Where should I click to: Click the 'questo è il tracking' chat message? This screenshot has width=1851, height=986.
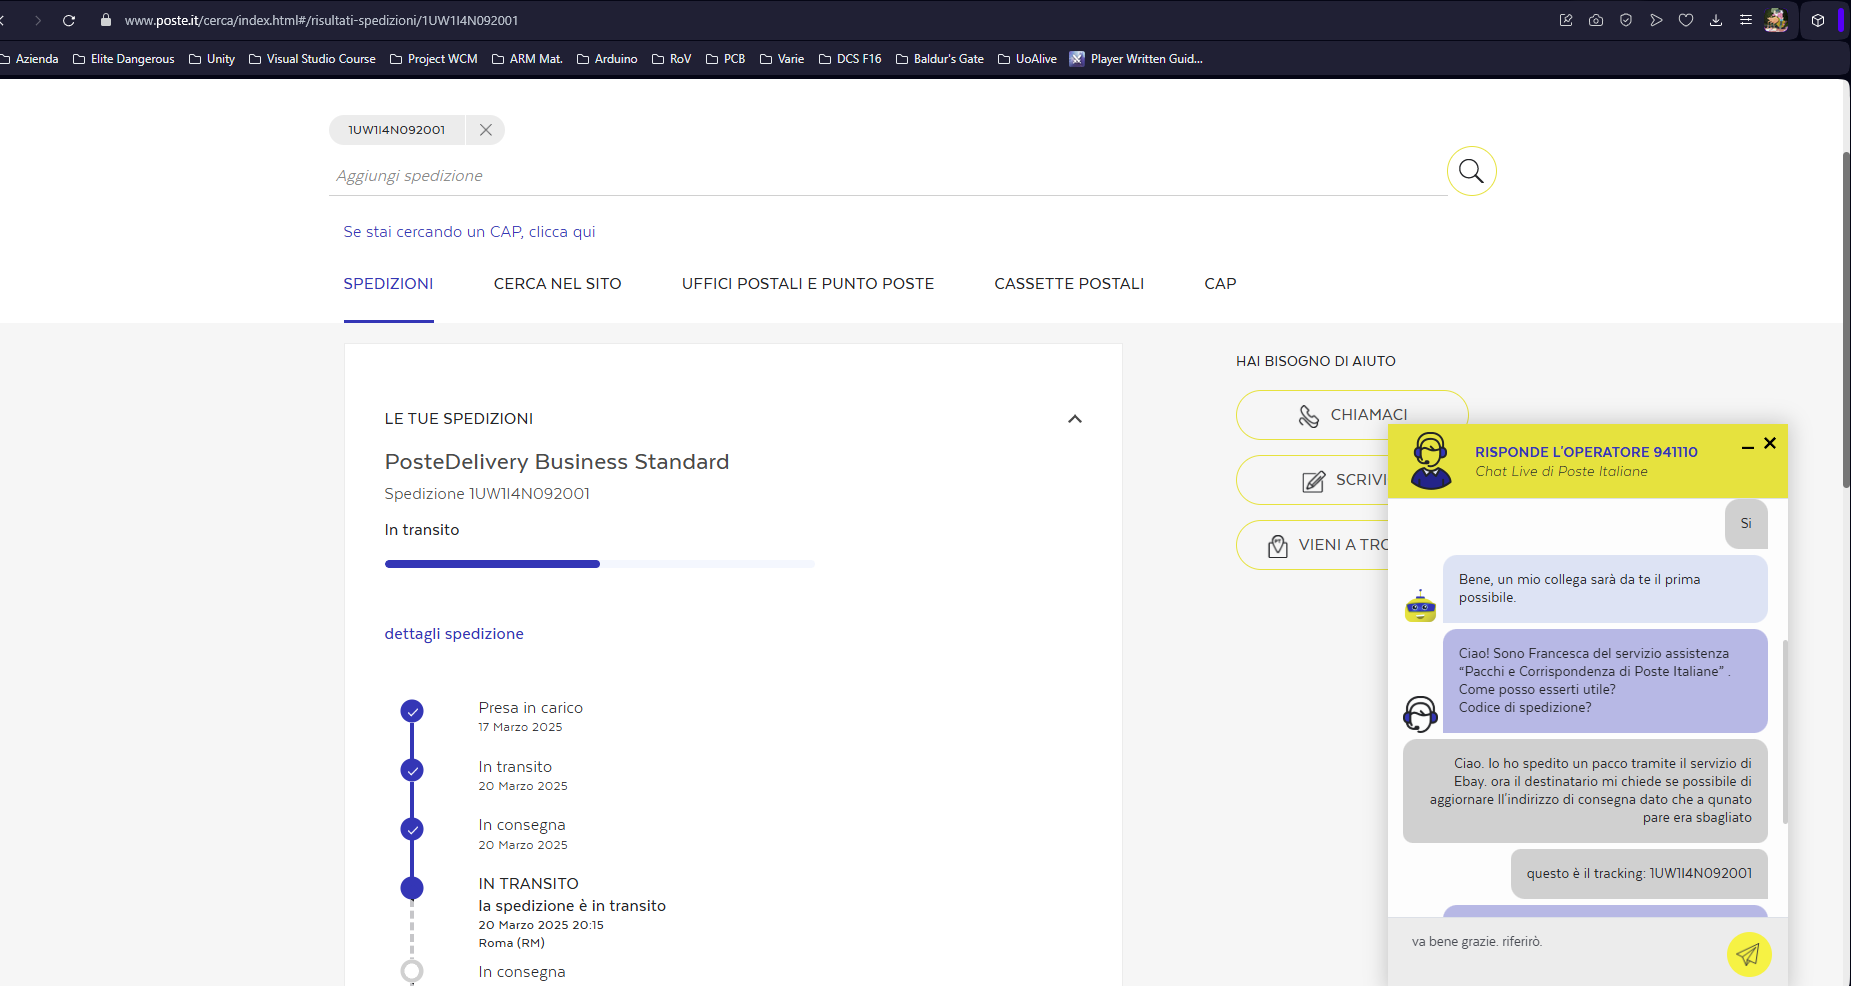pos(1639,874)
